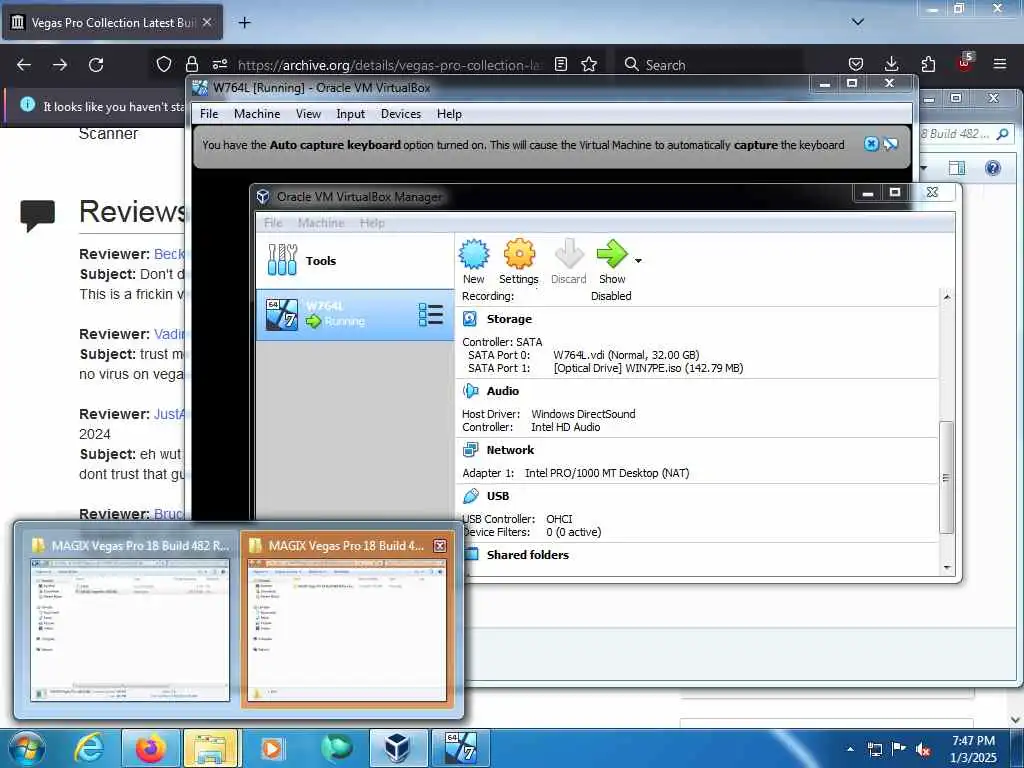
Task: Click the muted volume tray icon
Action: tap(923, 750)
